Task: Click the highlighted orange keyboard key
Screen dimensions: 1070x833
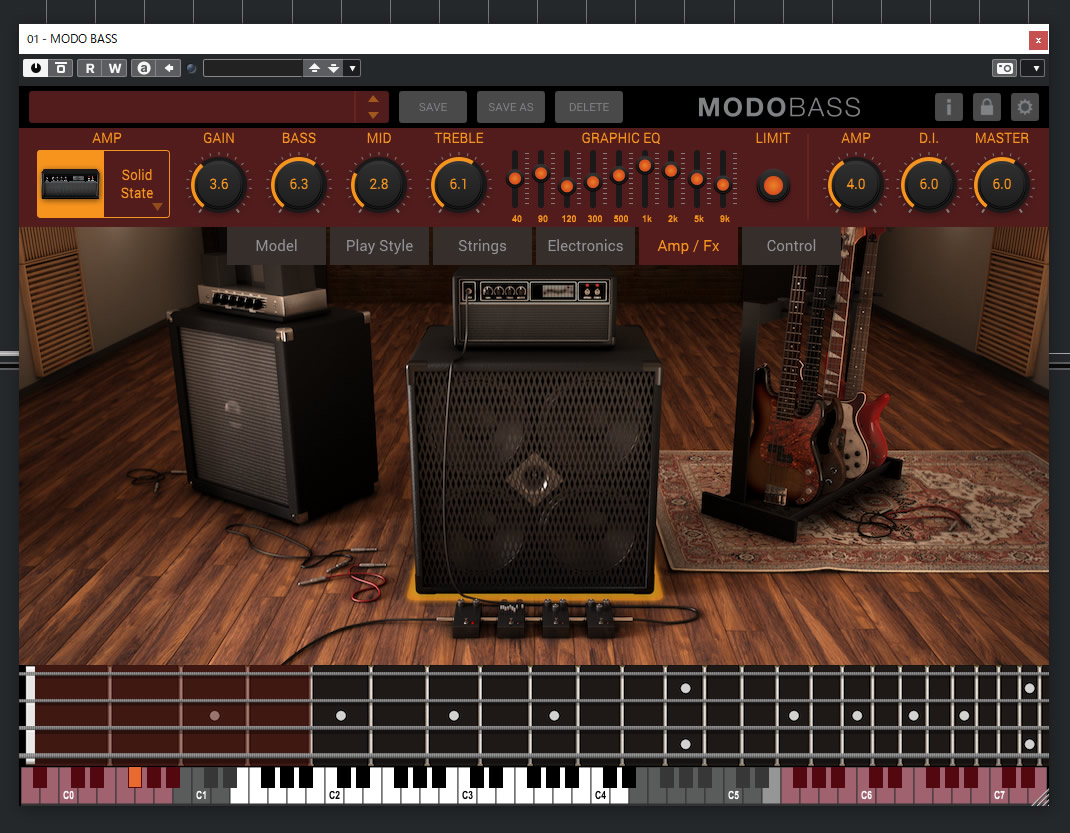Action: point(135,777)
